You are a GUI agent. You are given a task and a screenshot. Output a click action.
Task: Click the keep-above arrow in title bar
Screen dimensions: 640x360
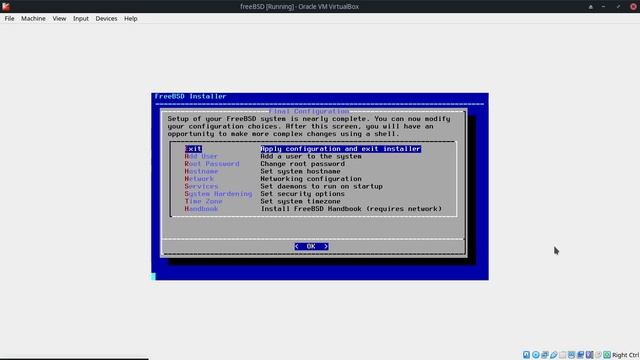(591, 7)
